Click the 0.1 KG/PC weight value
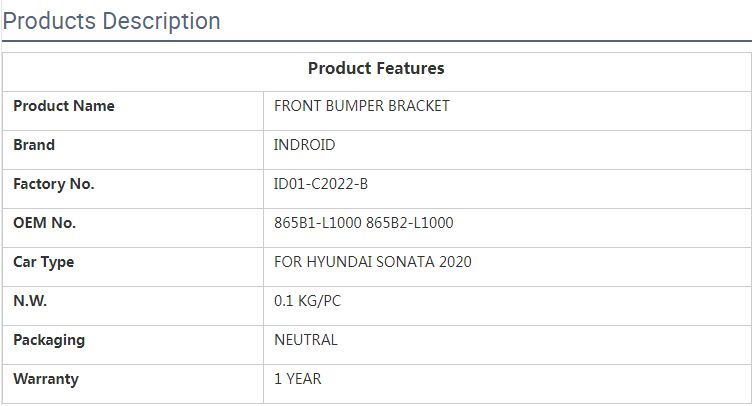 (308, 301)
